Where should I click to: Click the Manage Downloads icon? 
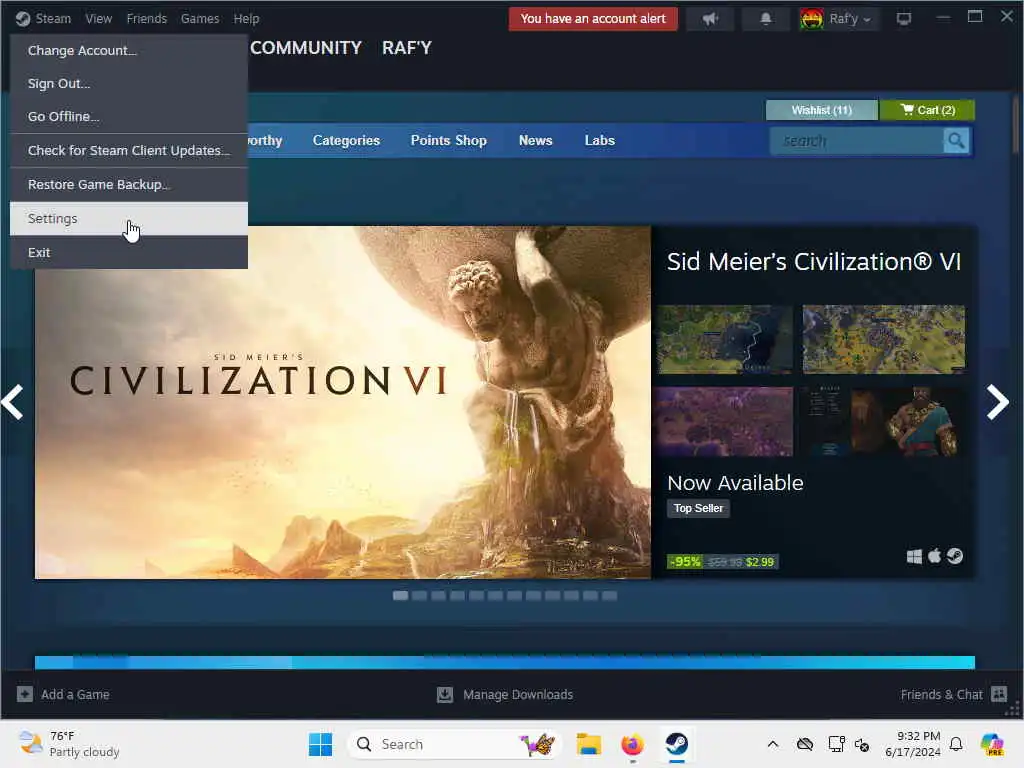point(445,694)
